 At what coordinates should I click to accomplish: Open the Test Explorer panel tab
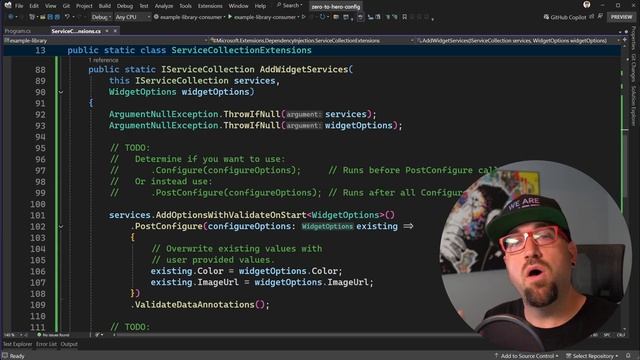click(x=17, y=344)
